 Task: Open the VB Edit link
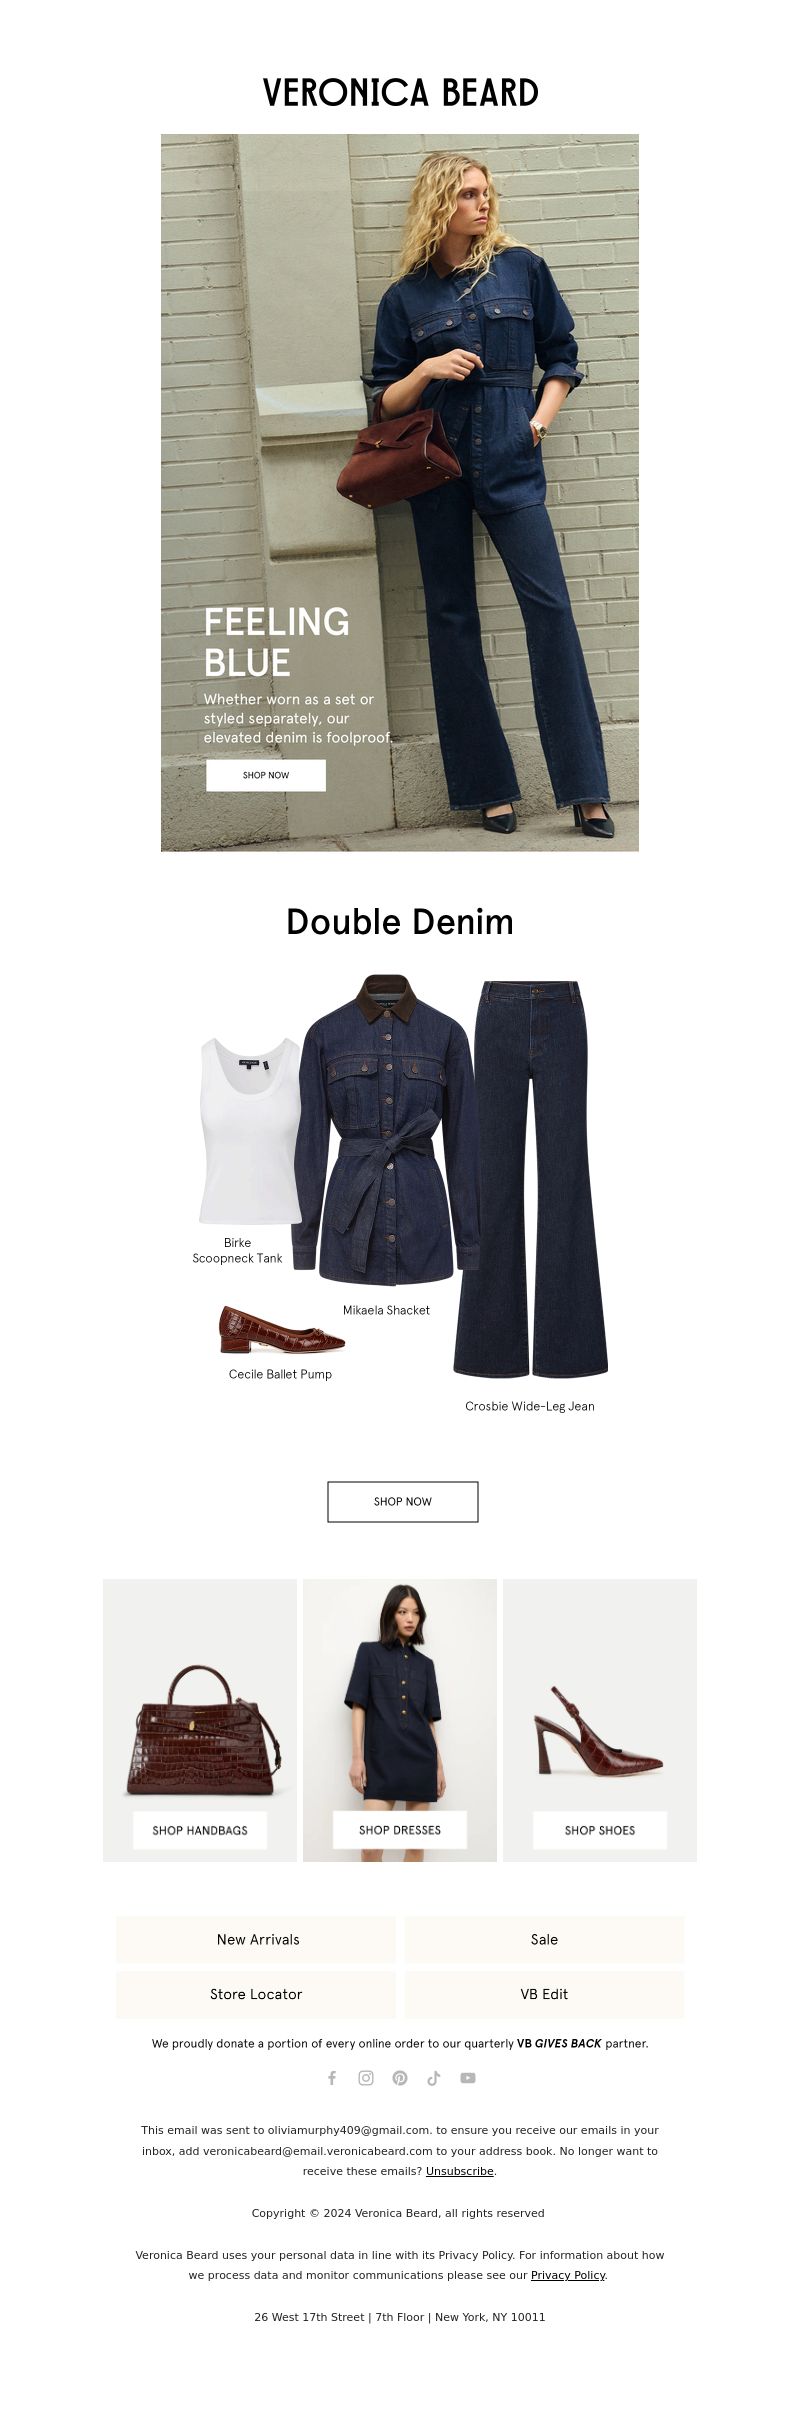[544, 1994]
